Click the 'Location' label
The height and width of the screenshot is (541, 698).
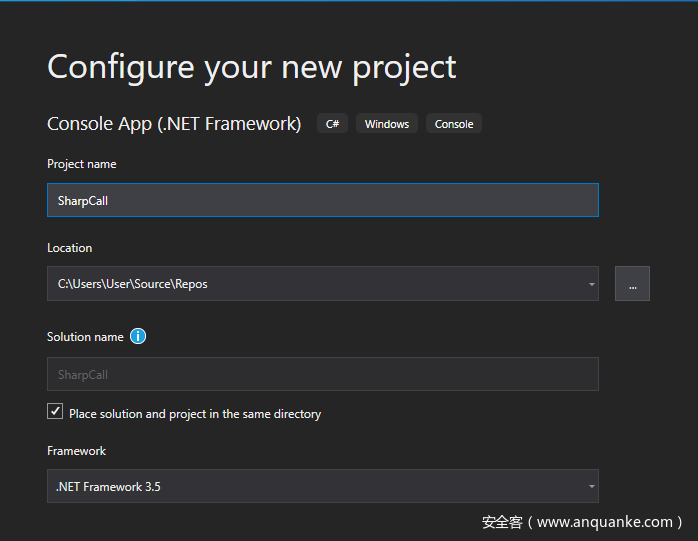(69, 248)
